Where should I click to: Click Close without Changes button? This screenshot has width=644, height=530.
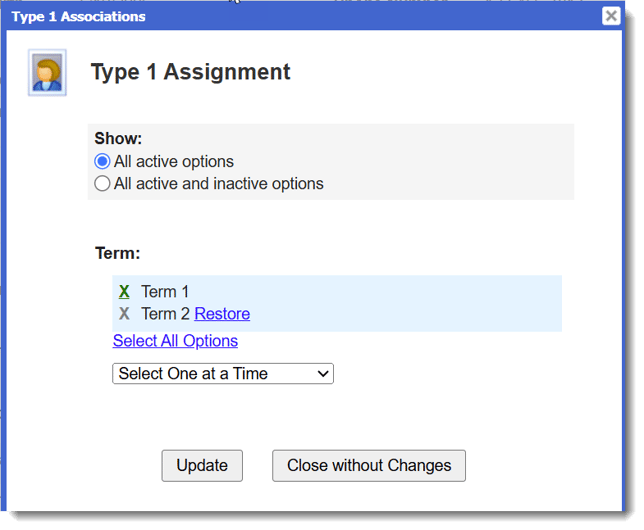point(369,465)
